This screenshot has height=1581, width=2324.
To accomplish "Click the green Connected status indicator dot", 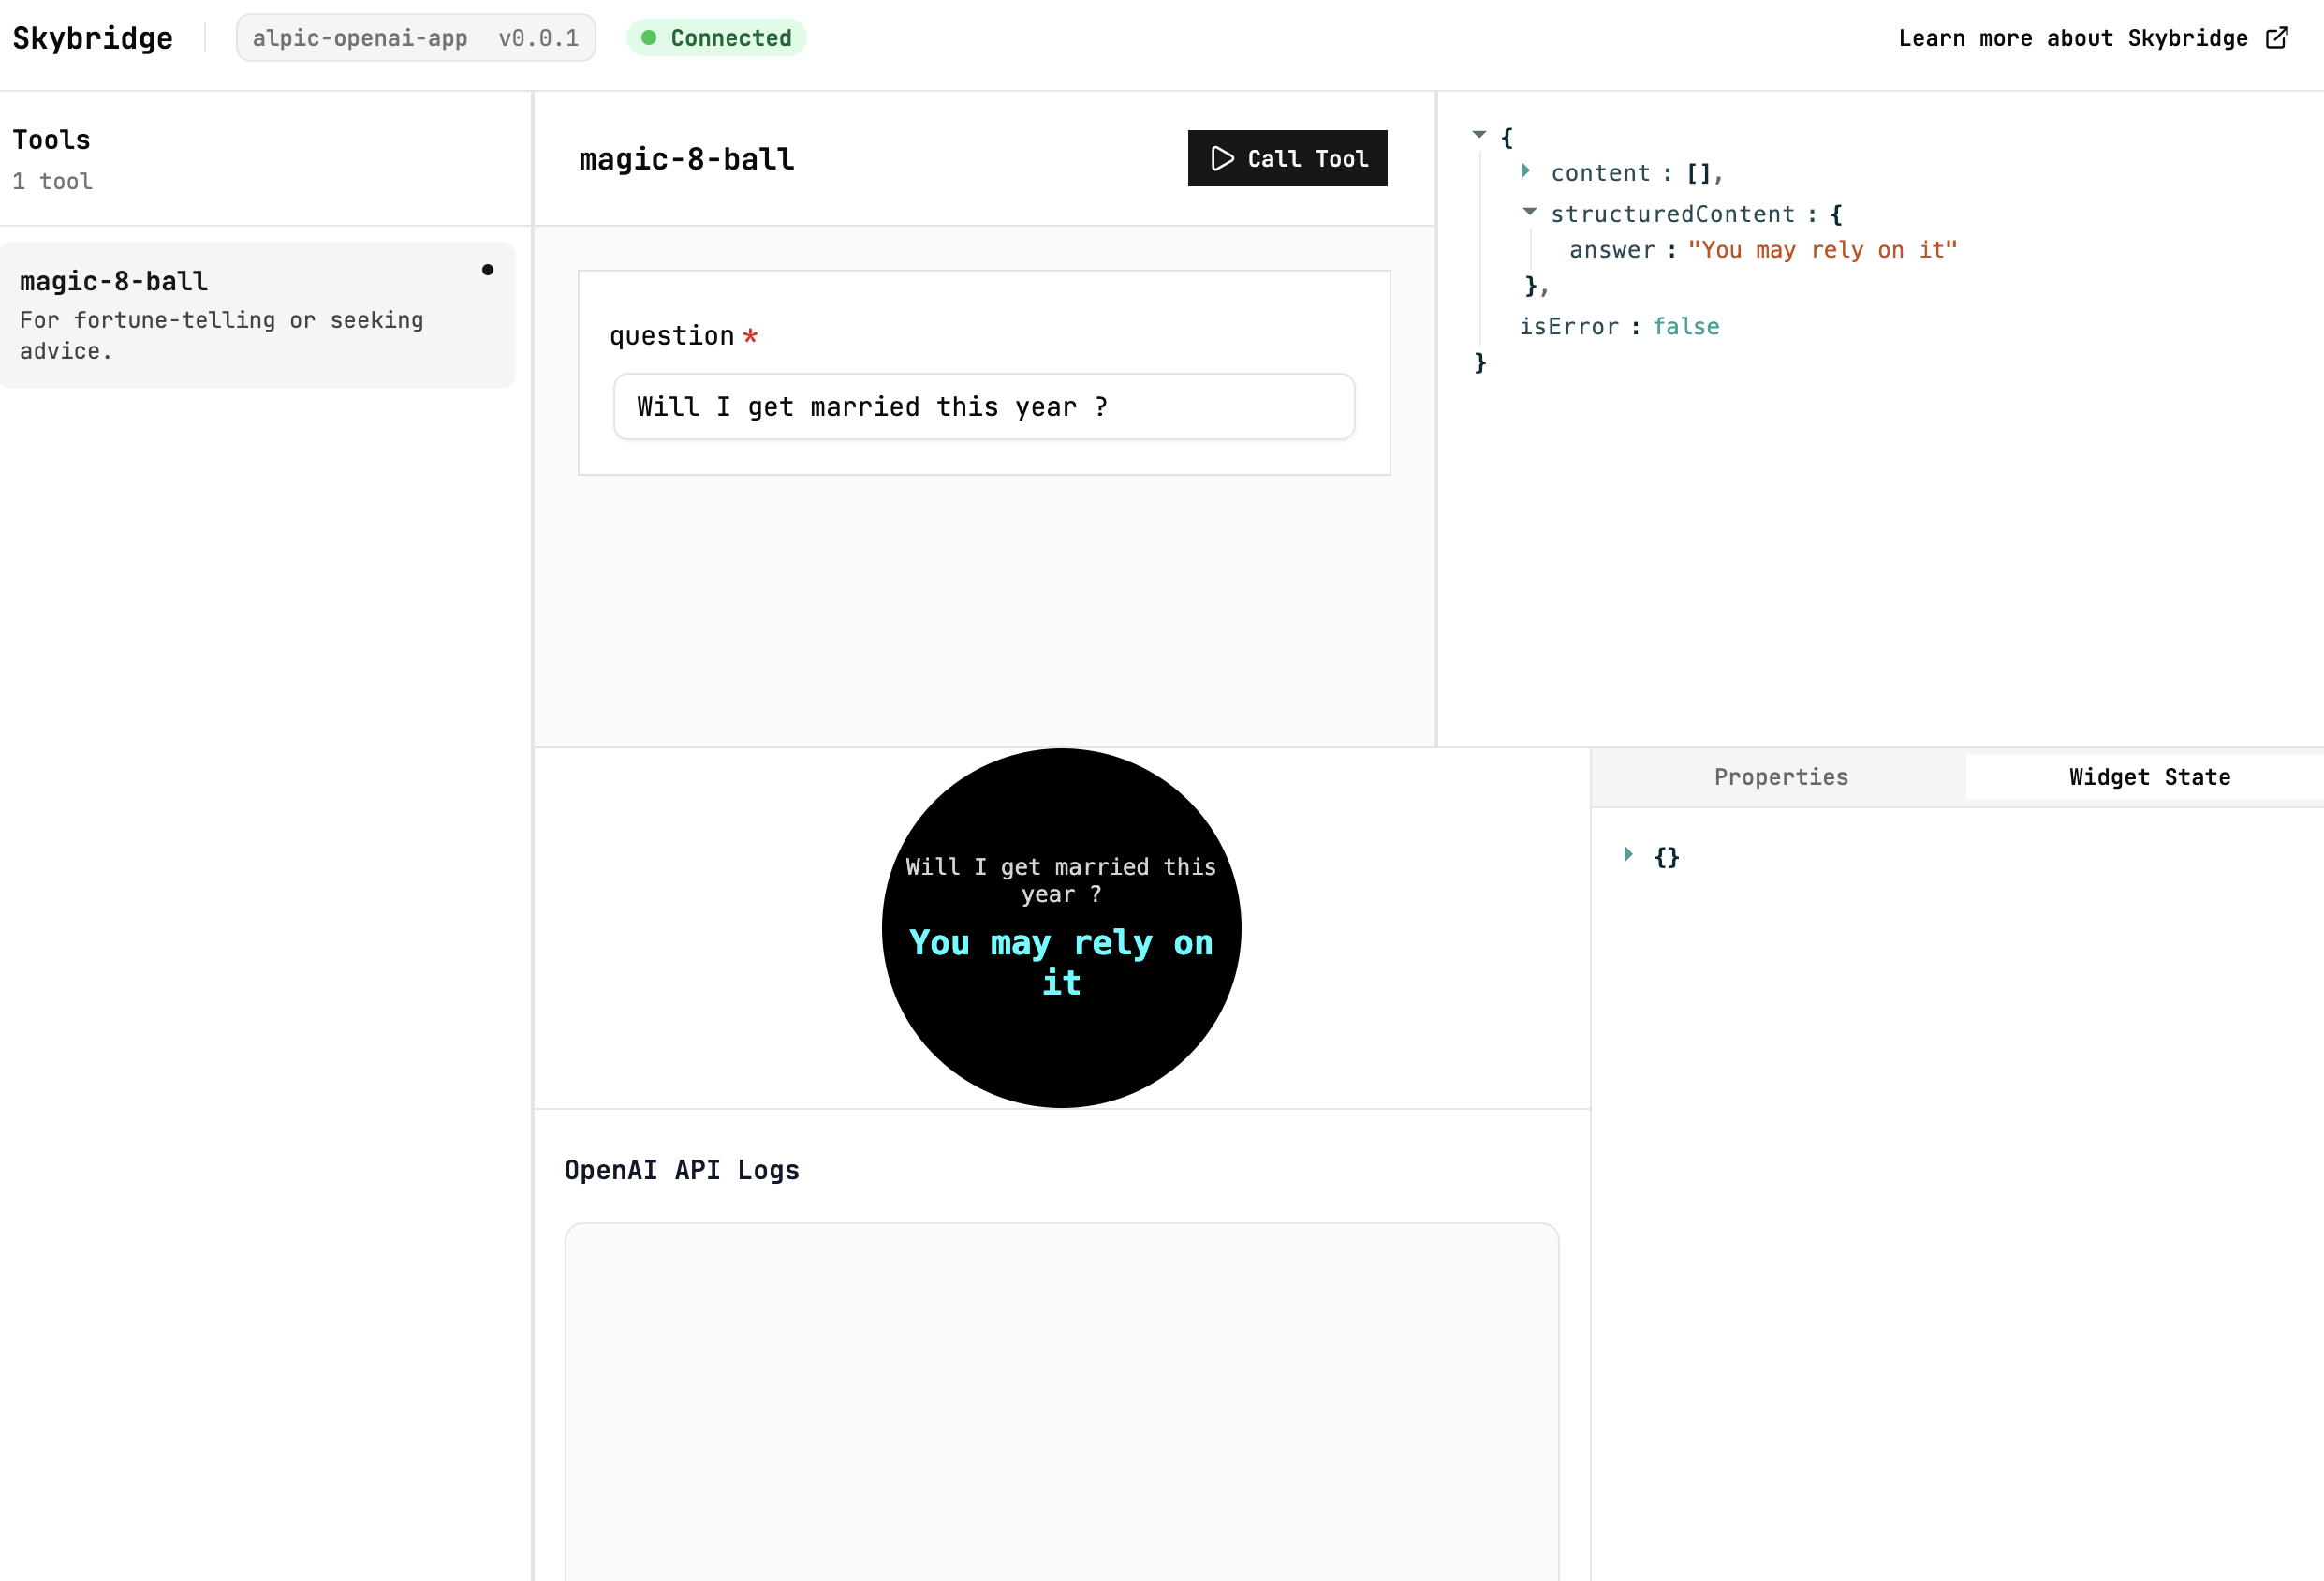I will [x=651, y=37].
